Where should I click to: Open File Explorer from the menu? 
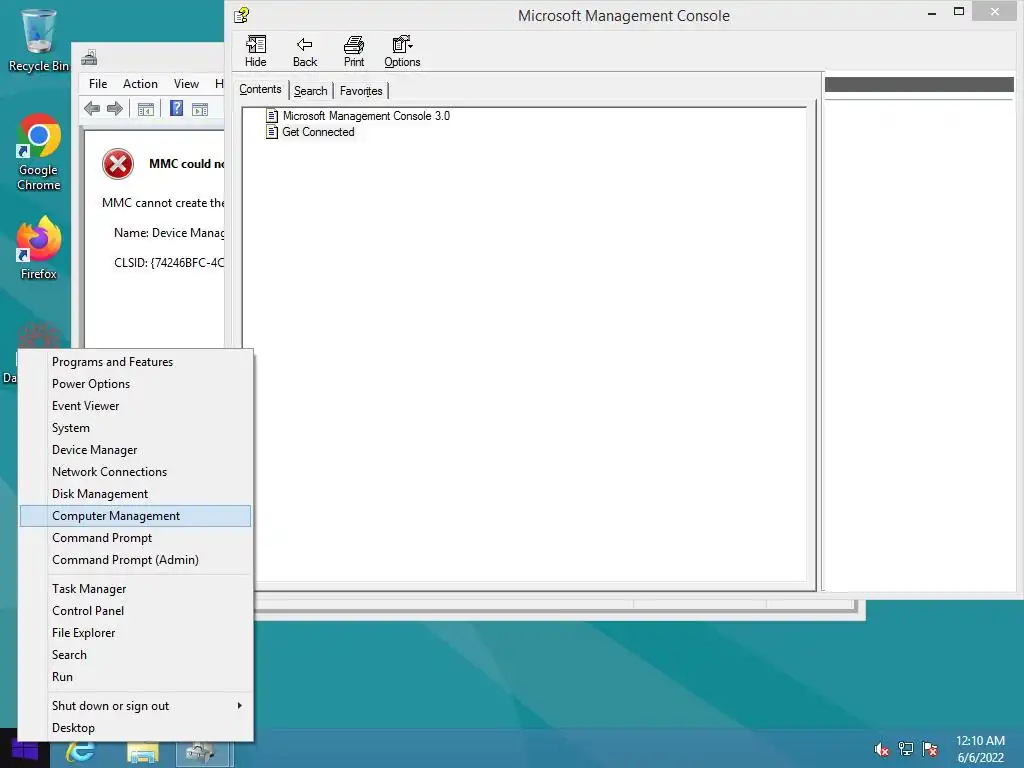click(135, 633)
